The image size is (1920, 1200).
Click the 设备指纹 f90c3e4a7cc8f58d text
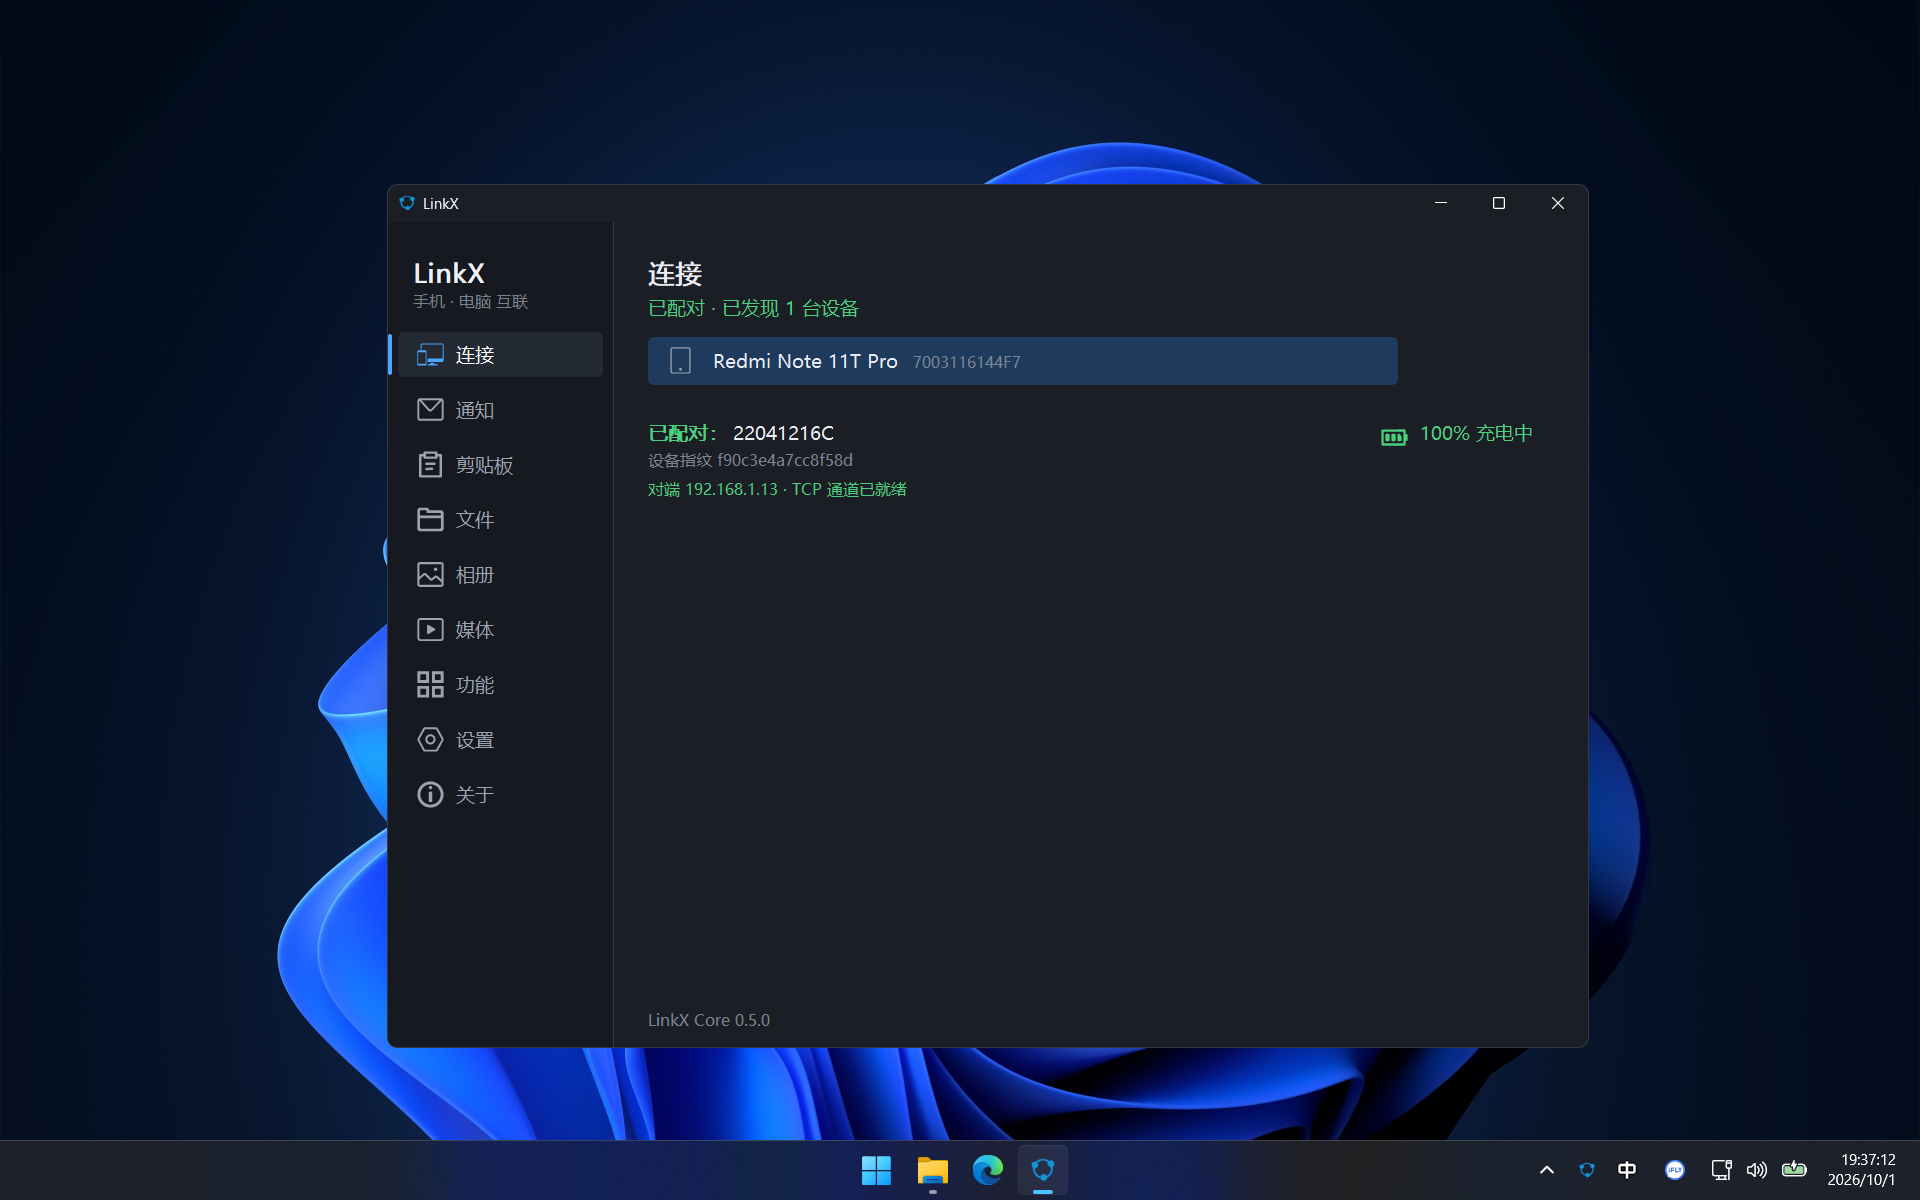(x=750, y=460)
